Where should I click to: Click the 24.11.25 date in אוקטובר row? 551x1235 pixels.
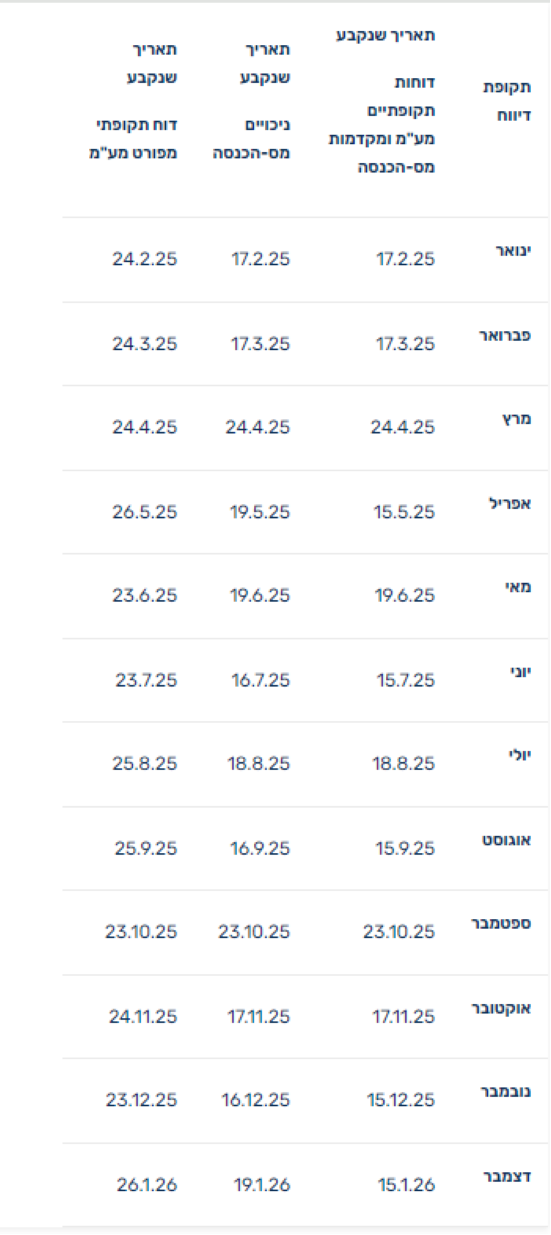143,1017
